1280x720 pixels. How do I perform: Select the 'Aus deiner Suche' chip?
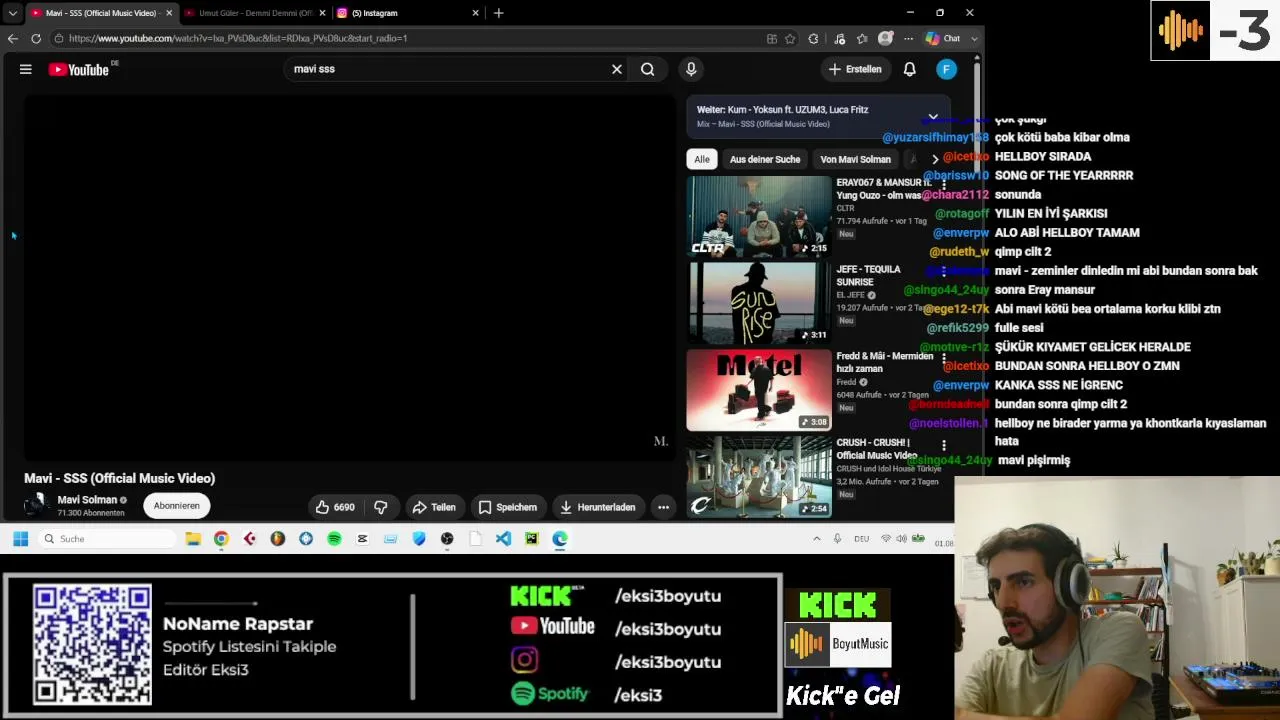coord(765,159)
